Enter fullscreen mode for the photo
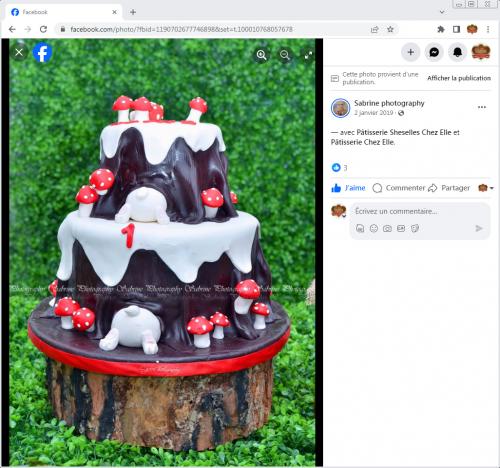This screenshot has height=468, width=500. pyautogui.click(x=308, y=55)
